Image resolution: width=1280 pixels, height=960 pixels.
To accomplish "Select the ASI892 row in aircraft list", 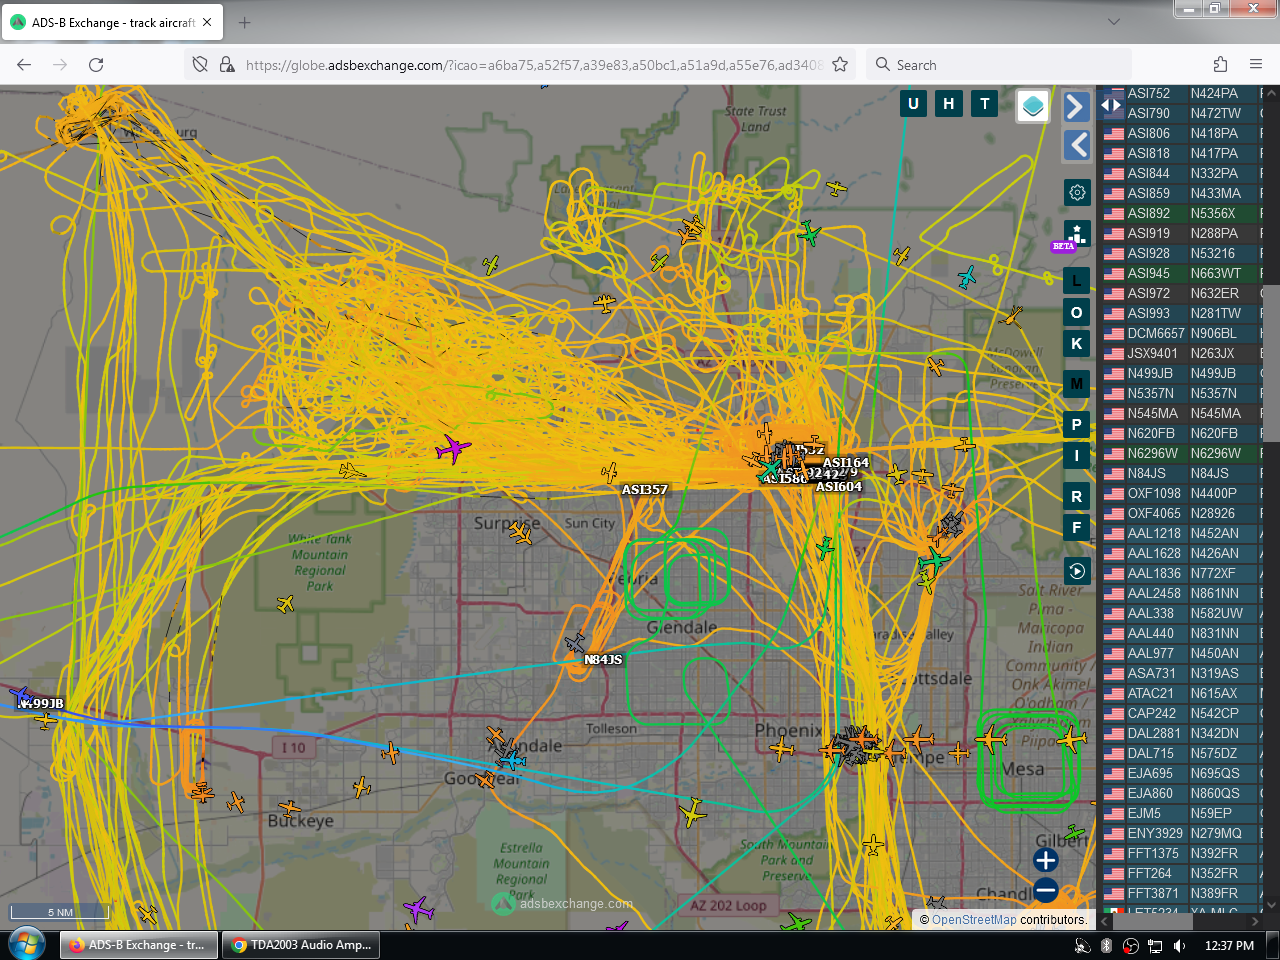I will (x=1182, y=213).
